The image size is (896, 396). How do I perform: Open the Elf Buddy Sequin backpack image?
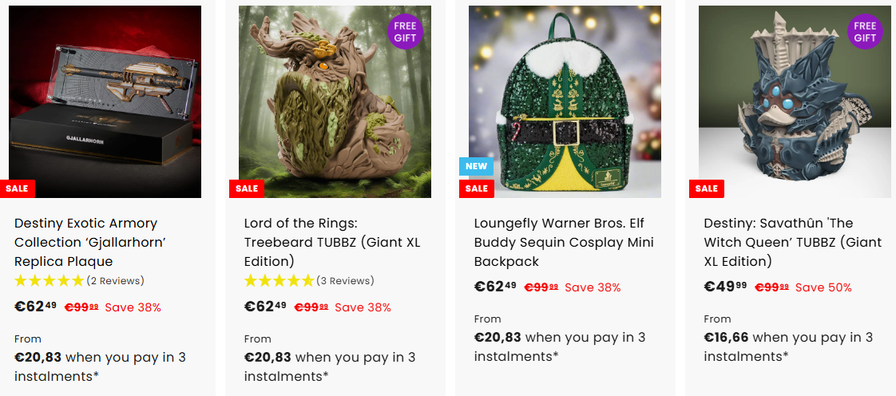[x=565, y=102]
